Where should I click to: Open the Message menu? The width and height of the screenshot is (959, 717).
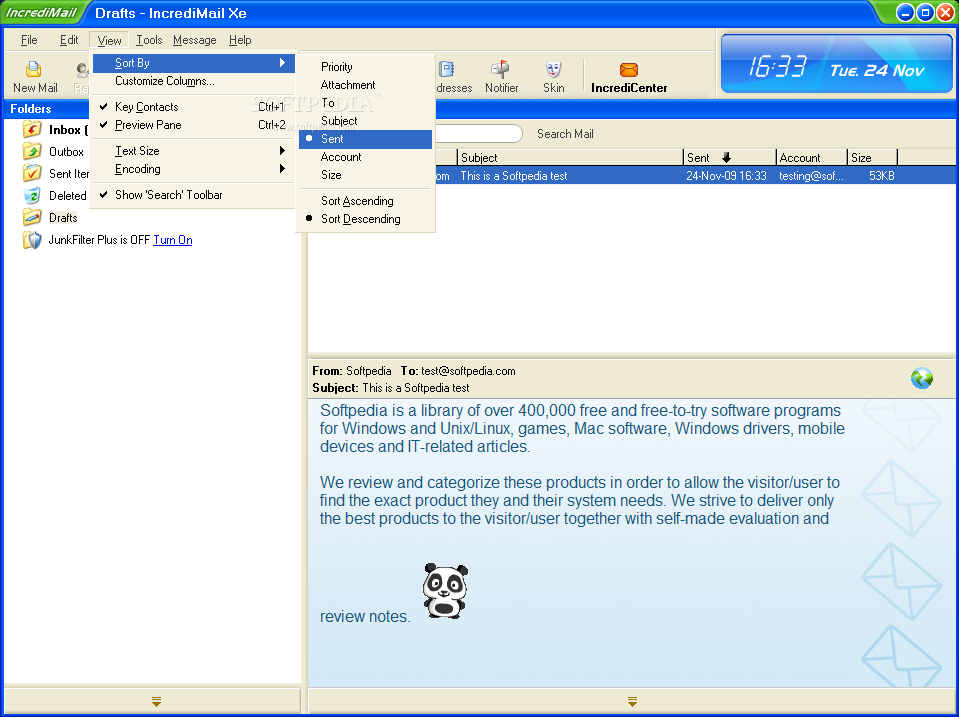pos(194,40)
